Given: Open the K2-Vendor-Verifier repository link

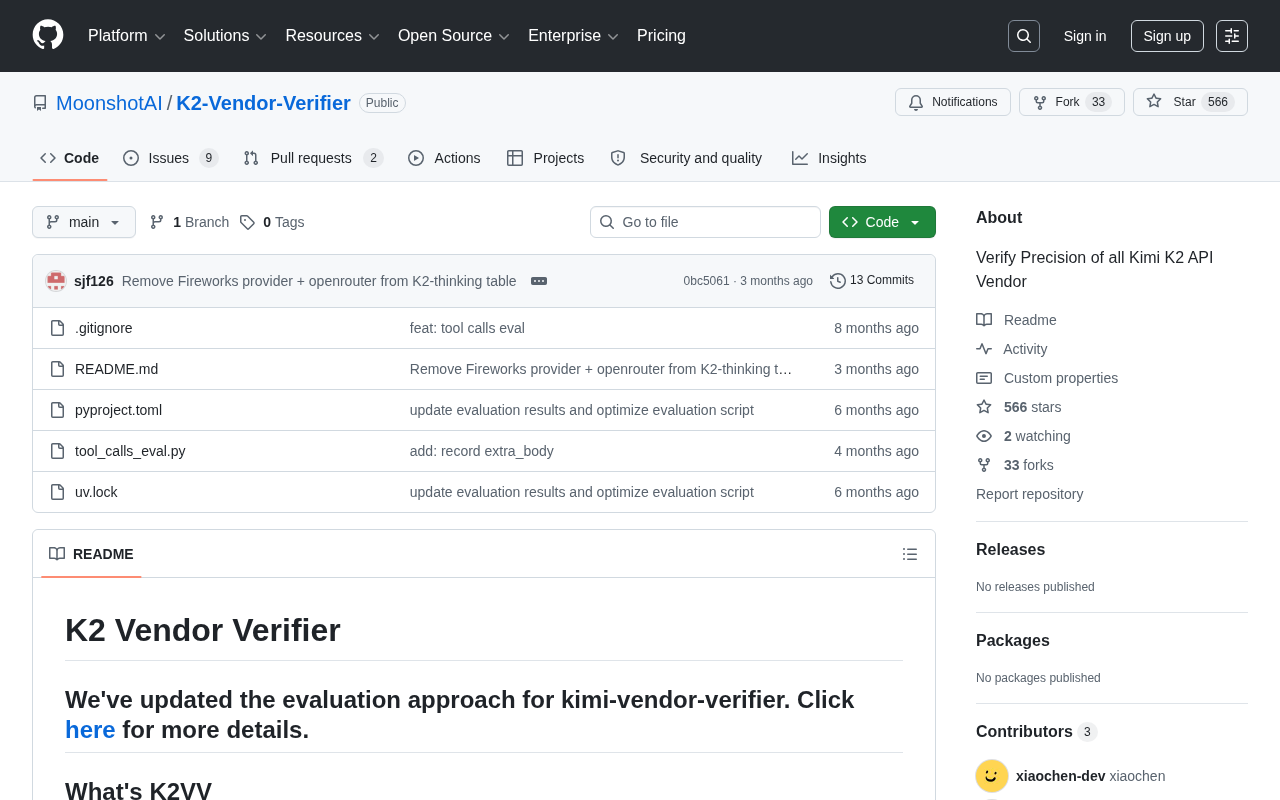Looking at the screenshot, I should 263,103.
